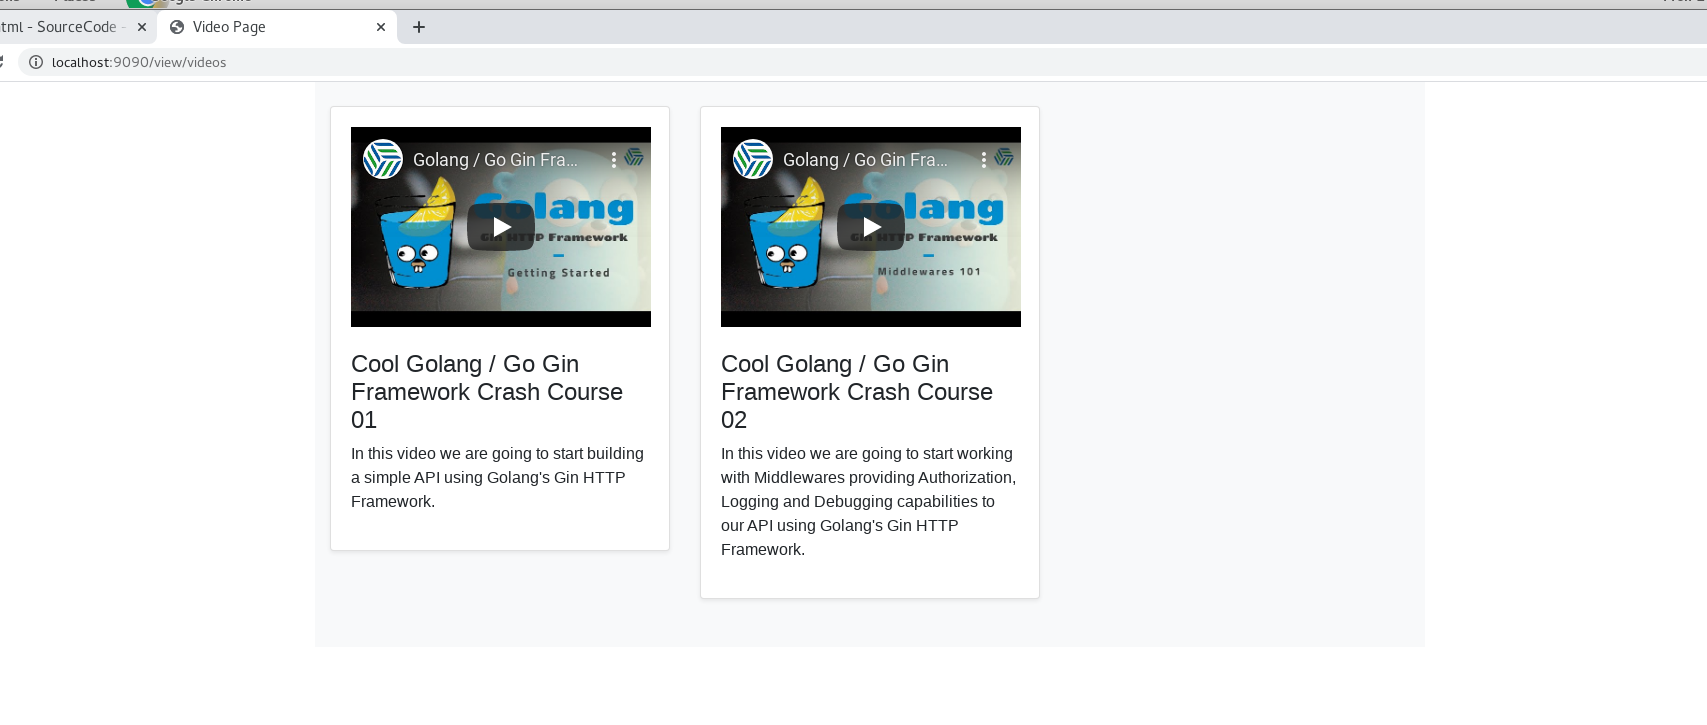Click title 'Cool Golang / Go Gin Framework Crash Course 02'
Viewport: 1707px width, 725px height.
857,392
